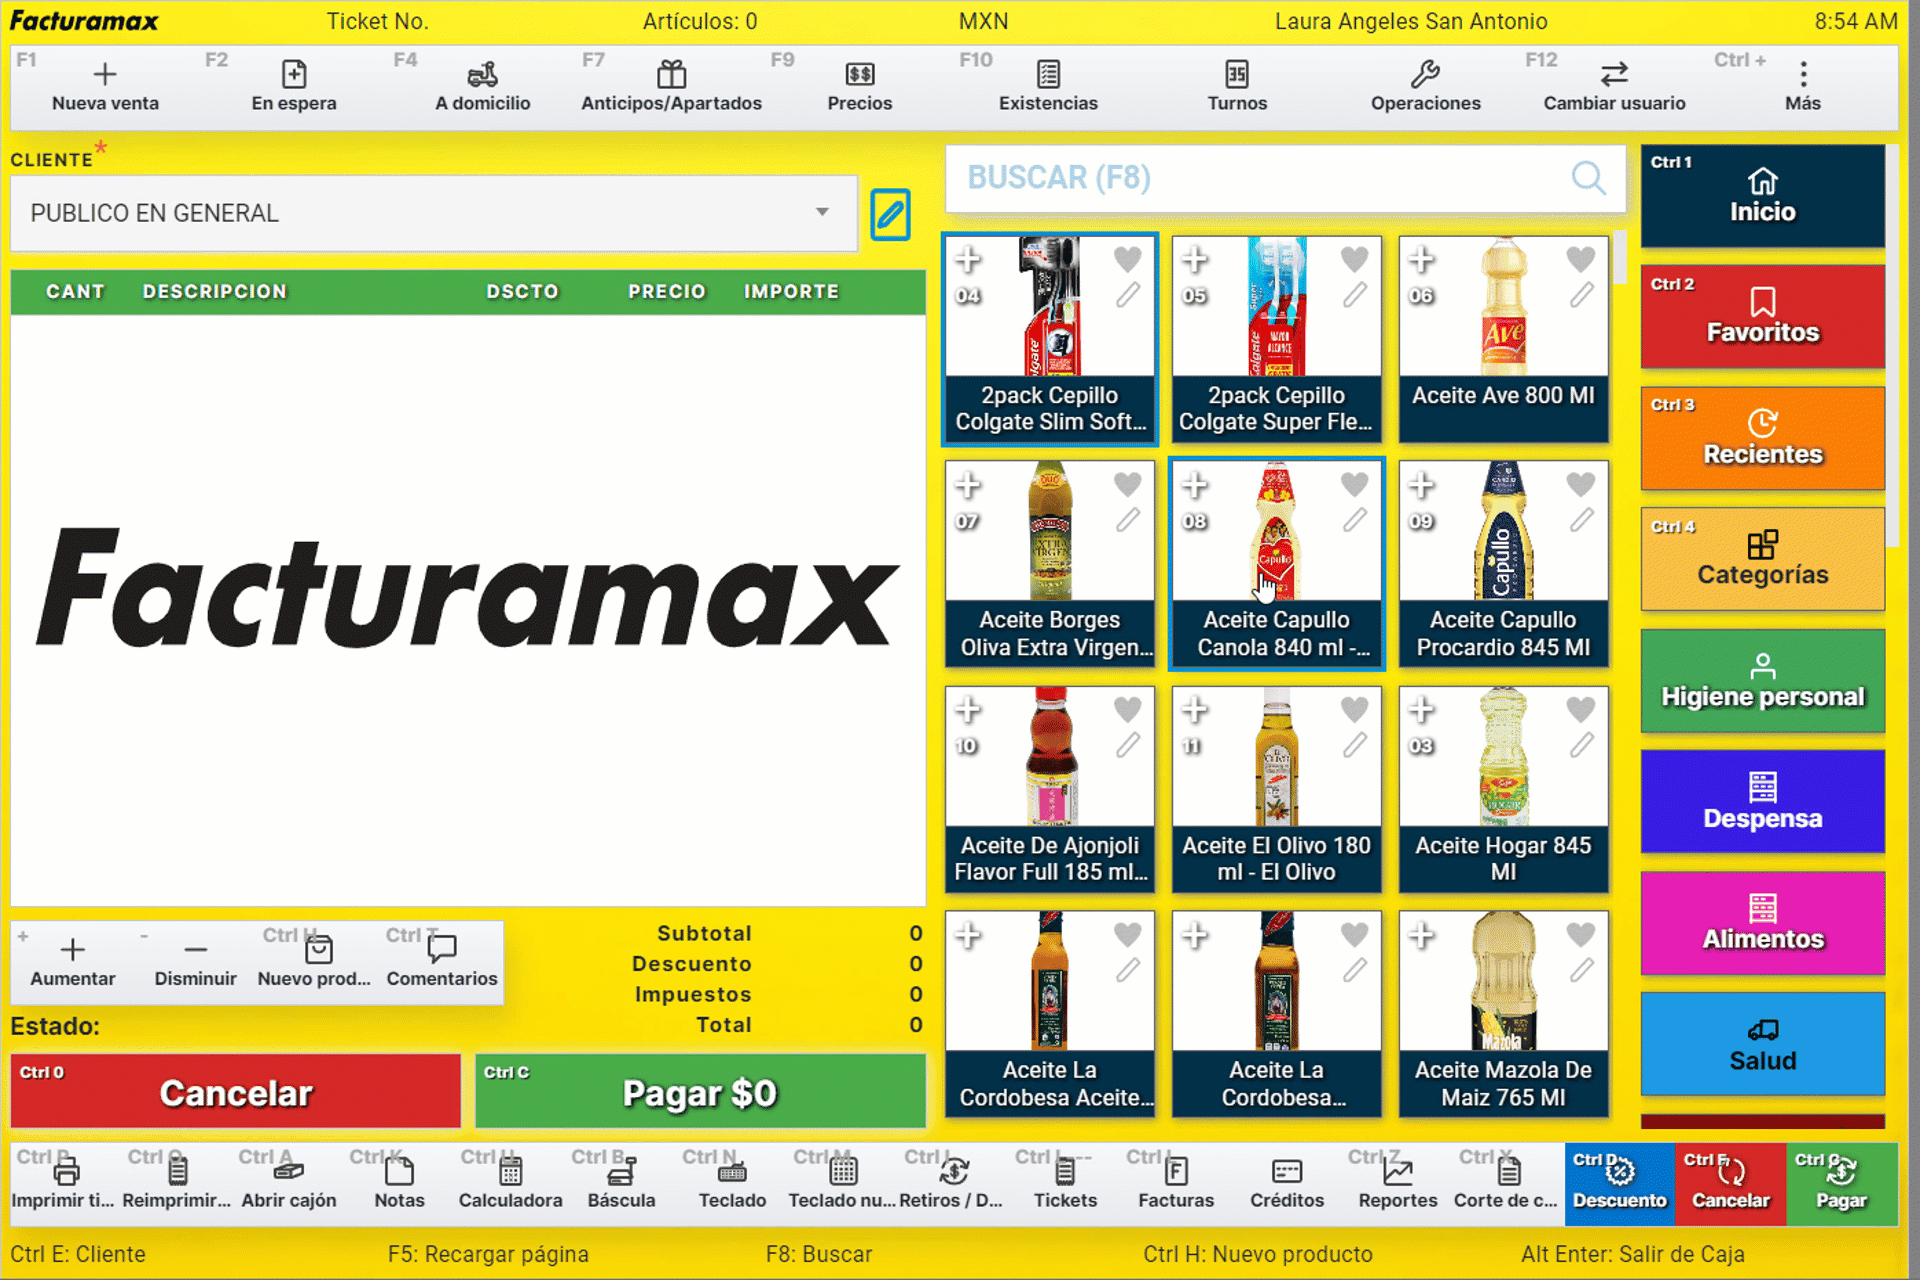This screenshot has height=1280, width=1920.
Task: Click Aumentar to increase quantity
Action: click(72, 962)
